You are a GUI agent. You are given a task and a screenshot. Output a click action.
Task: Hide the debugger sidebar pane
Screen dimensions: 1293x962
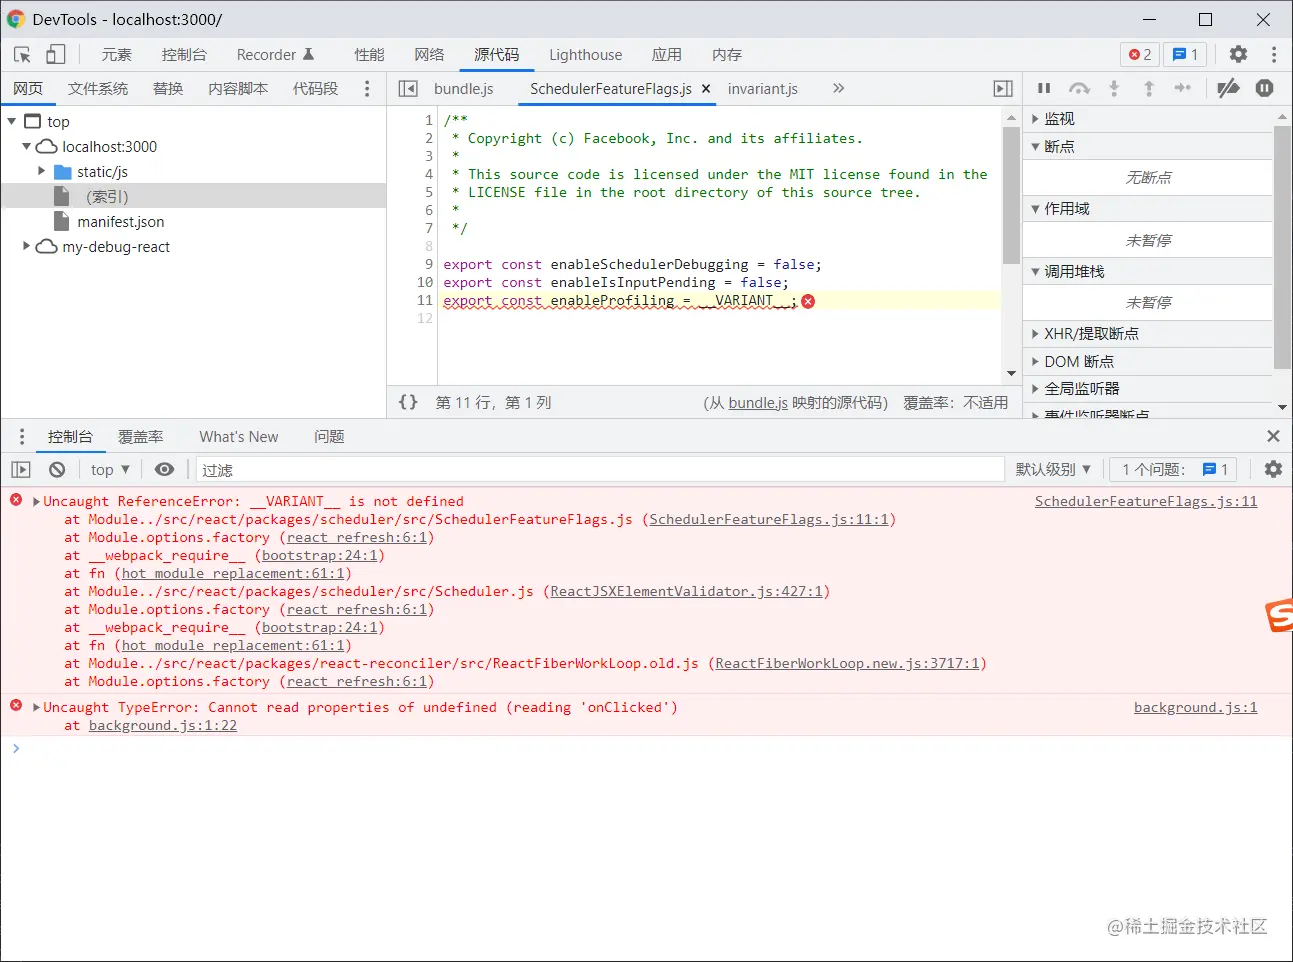(1003, 89)
